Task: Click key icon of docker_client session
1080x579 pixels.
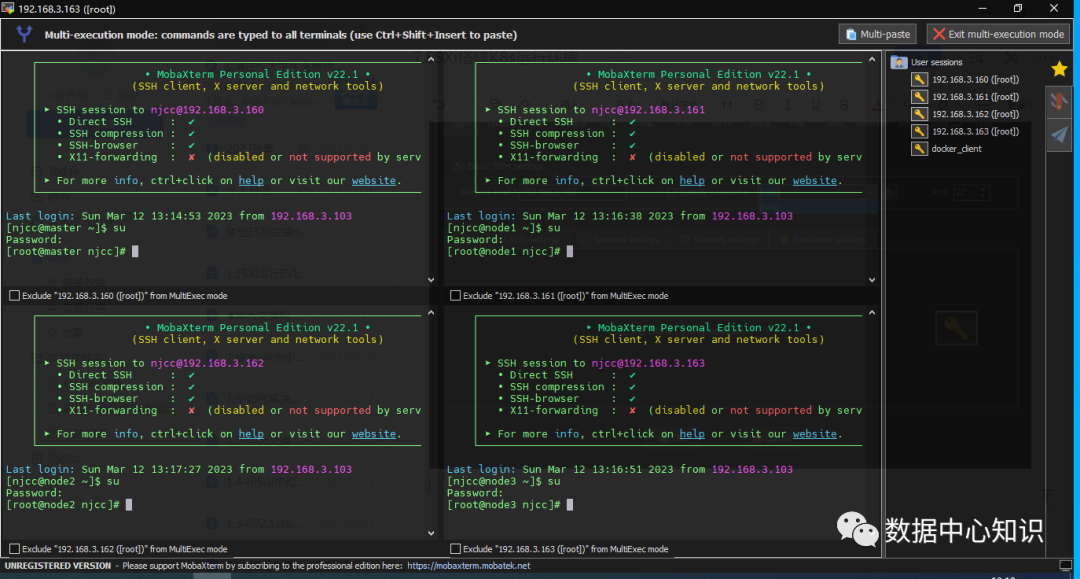Action: coord(920,149)
